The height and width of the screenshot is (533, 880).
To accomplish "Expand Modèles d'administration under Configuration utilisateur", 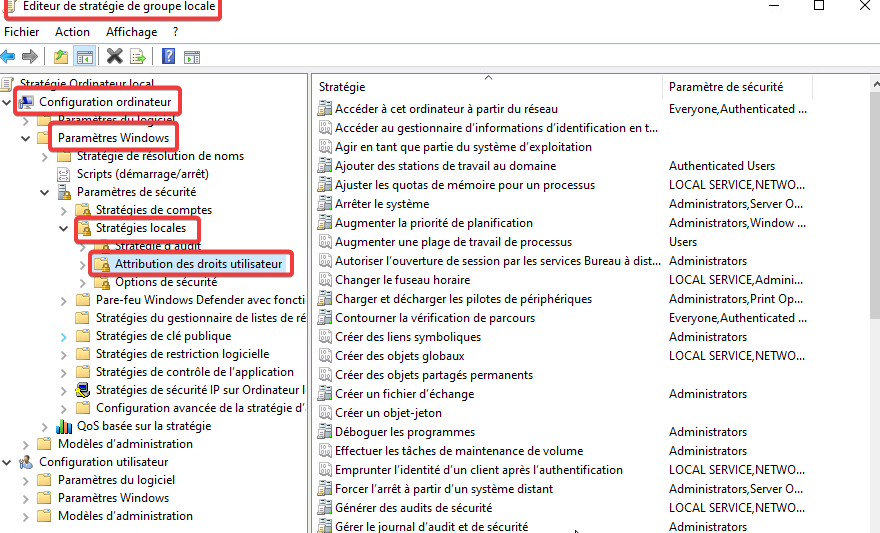I will tap(27, 516).
